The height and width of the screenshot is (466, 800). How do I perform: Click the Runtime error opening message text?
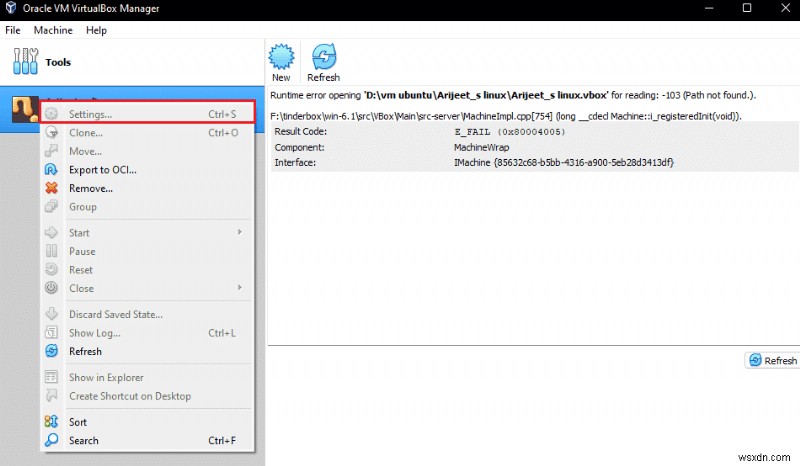(x=513, y=95)
